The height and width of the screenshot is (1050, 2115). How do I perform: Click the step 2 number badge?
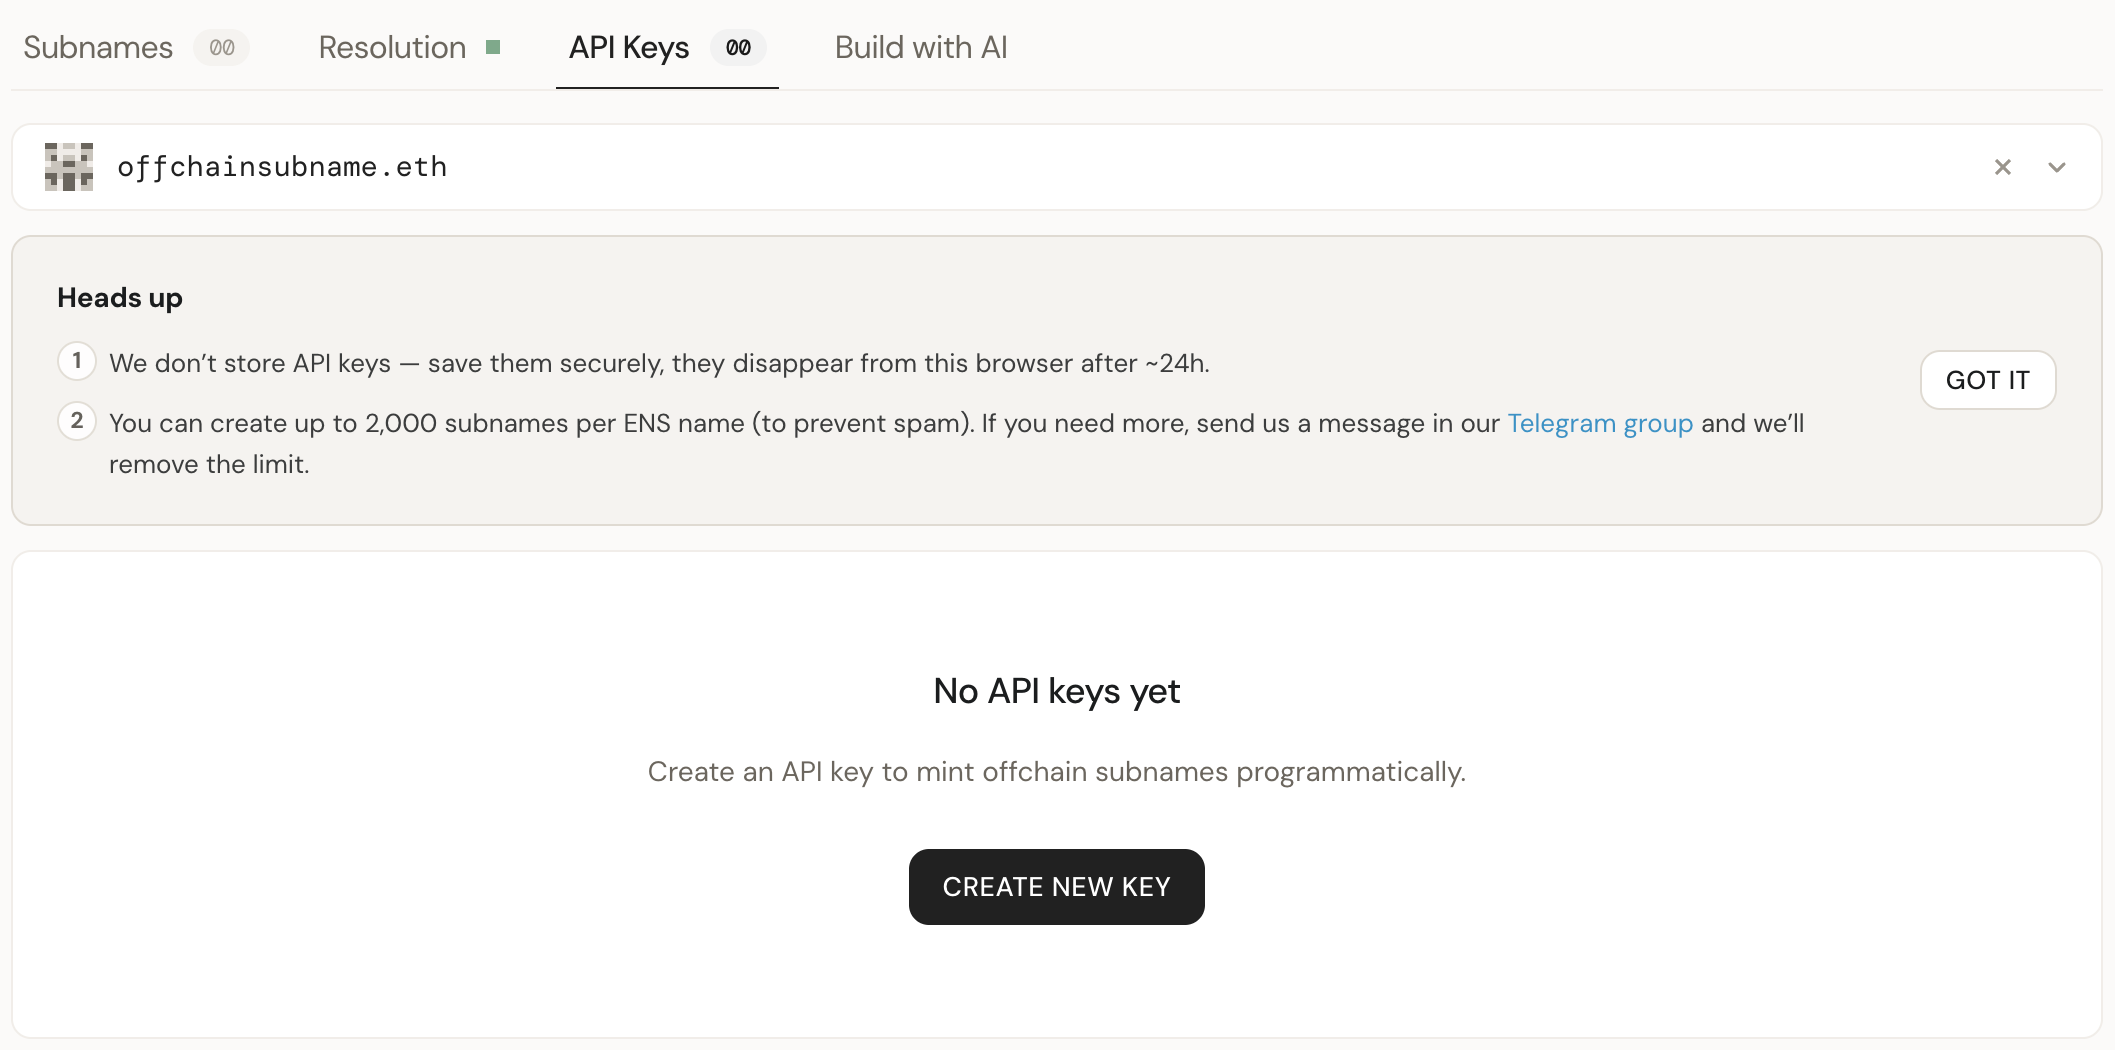click(77, 421)
